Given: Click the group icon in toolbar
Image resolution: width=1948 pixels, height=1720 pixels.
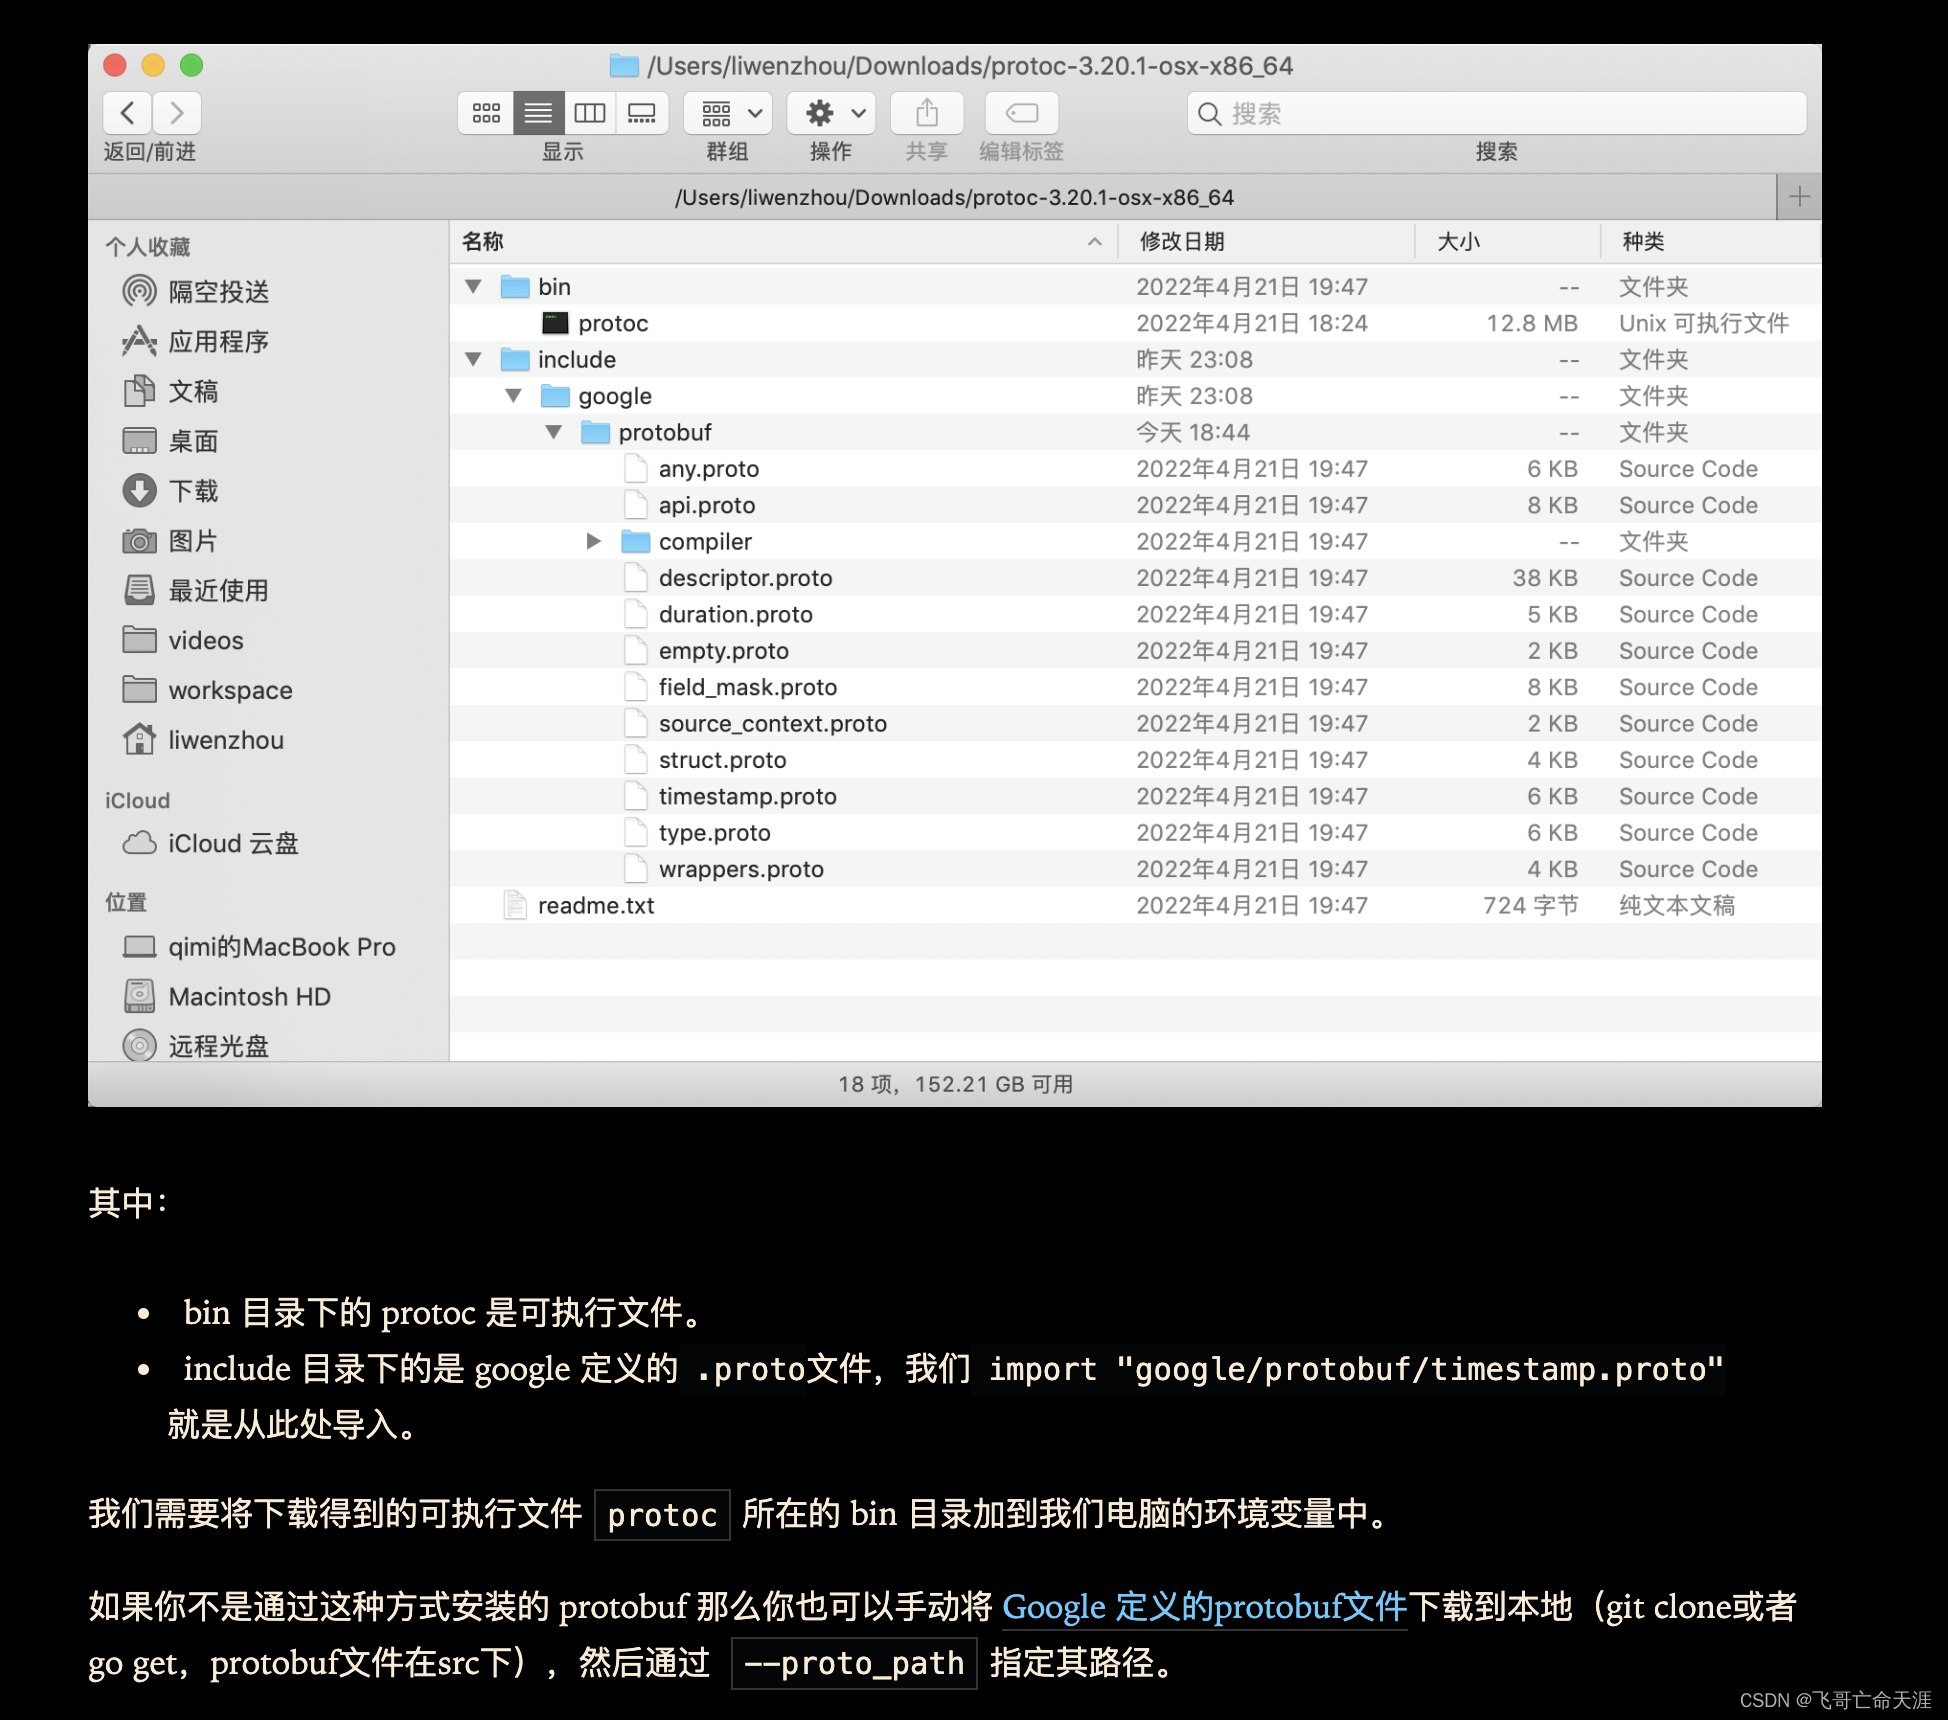Looking at the screenshot, I should [x=722, y=111].
